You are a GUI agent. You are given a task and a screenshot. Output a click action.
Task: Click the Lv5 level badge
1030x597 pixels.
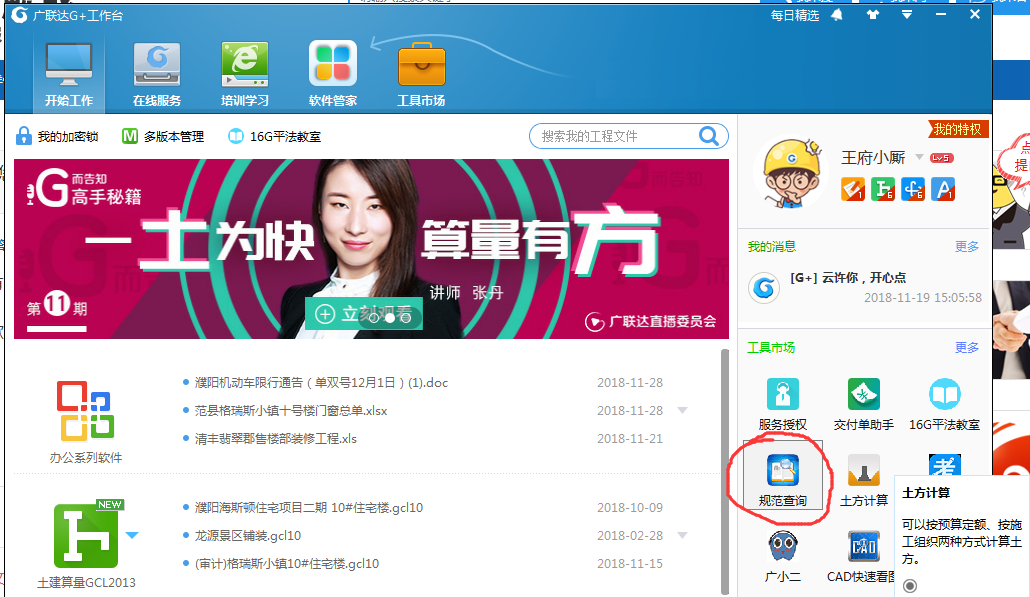(941, 158)
